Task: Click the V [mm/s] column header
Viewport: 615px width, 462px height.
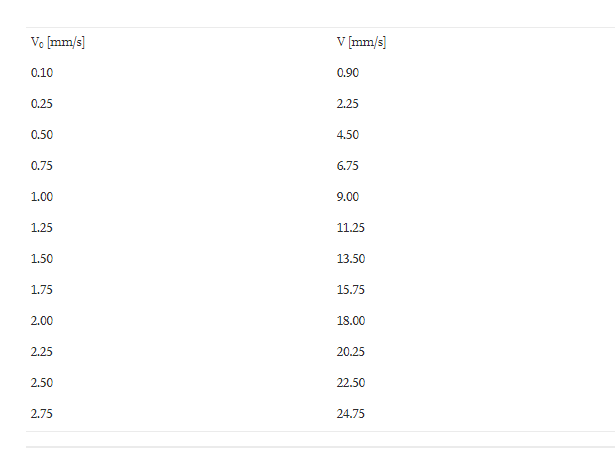Action: coord(361,42)
